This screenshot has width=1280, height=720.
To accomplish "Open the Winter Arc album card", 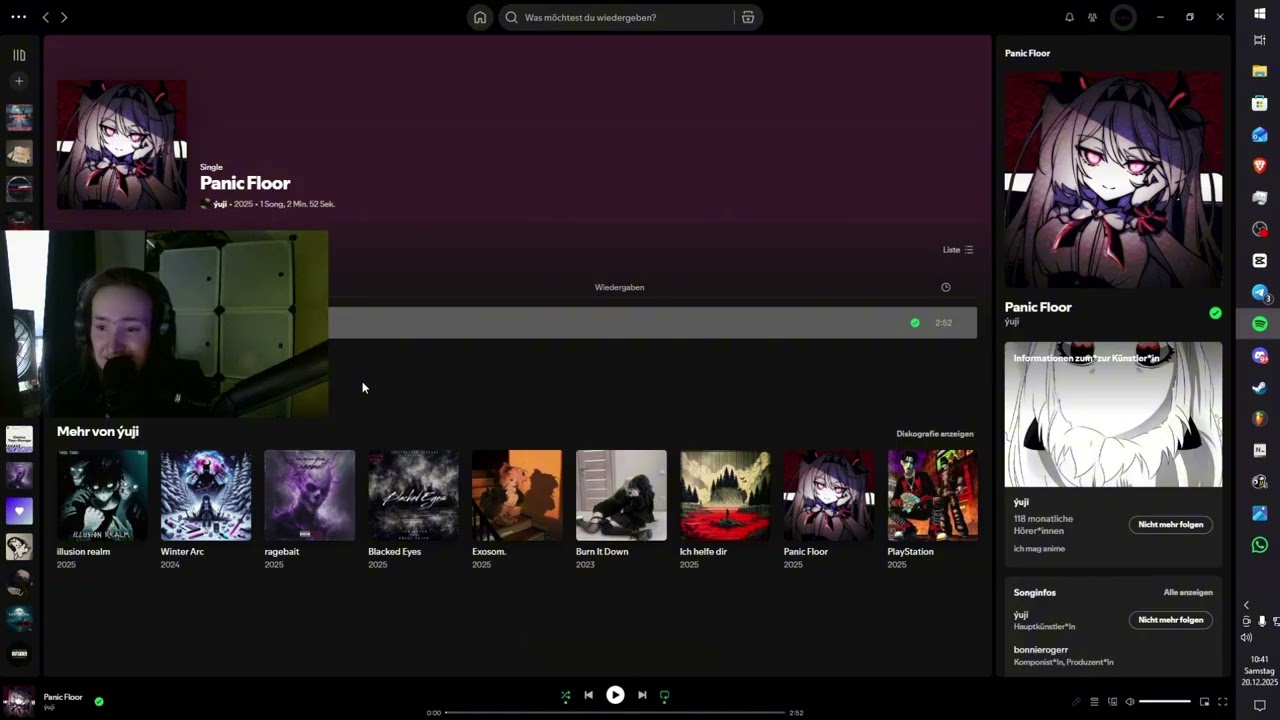I will coord(206,510).
